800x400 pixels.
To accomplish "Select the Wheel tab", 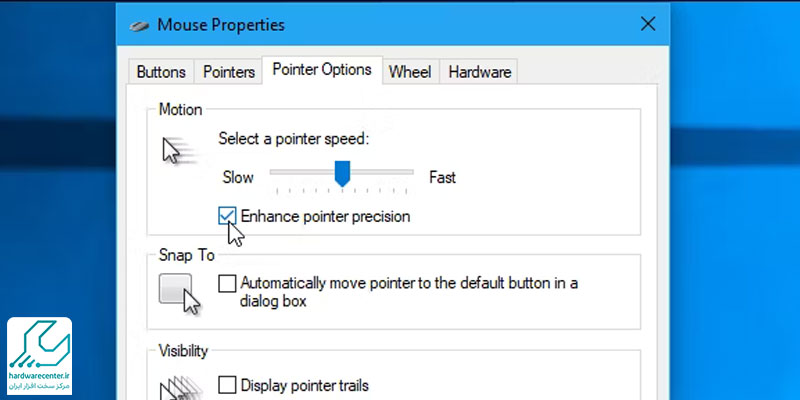I will tap(410, 72).
